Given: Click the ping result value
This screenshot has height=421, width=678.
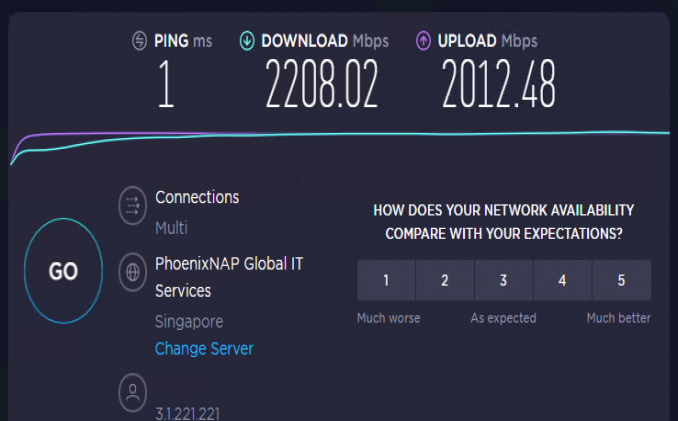Looking at the screenshot, I should (166, 88).
